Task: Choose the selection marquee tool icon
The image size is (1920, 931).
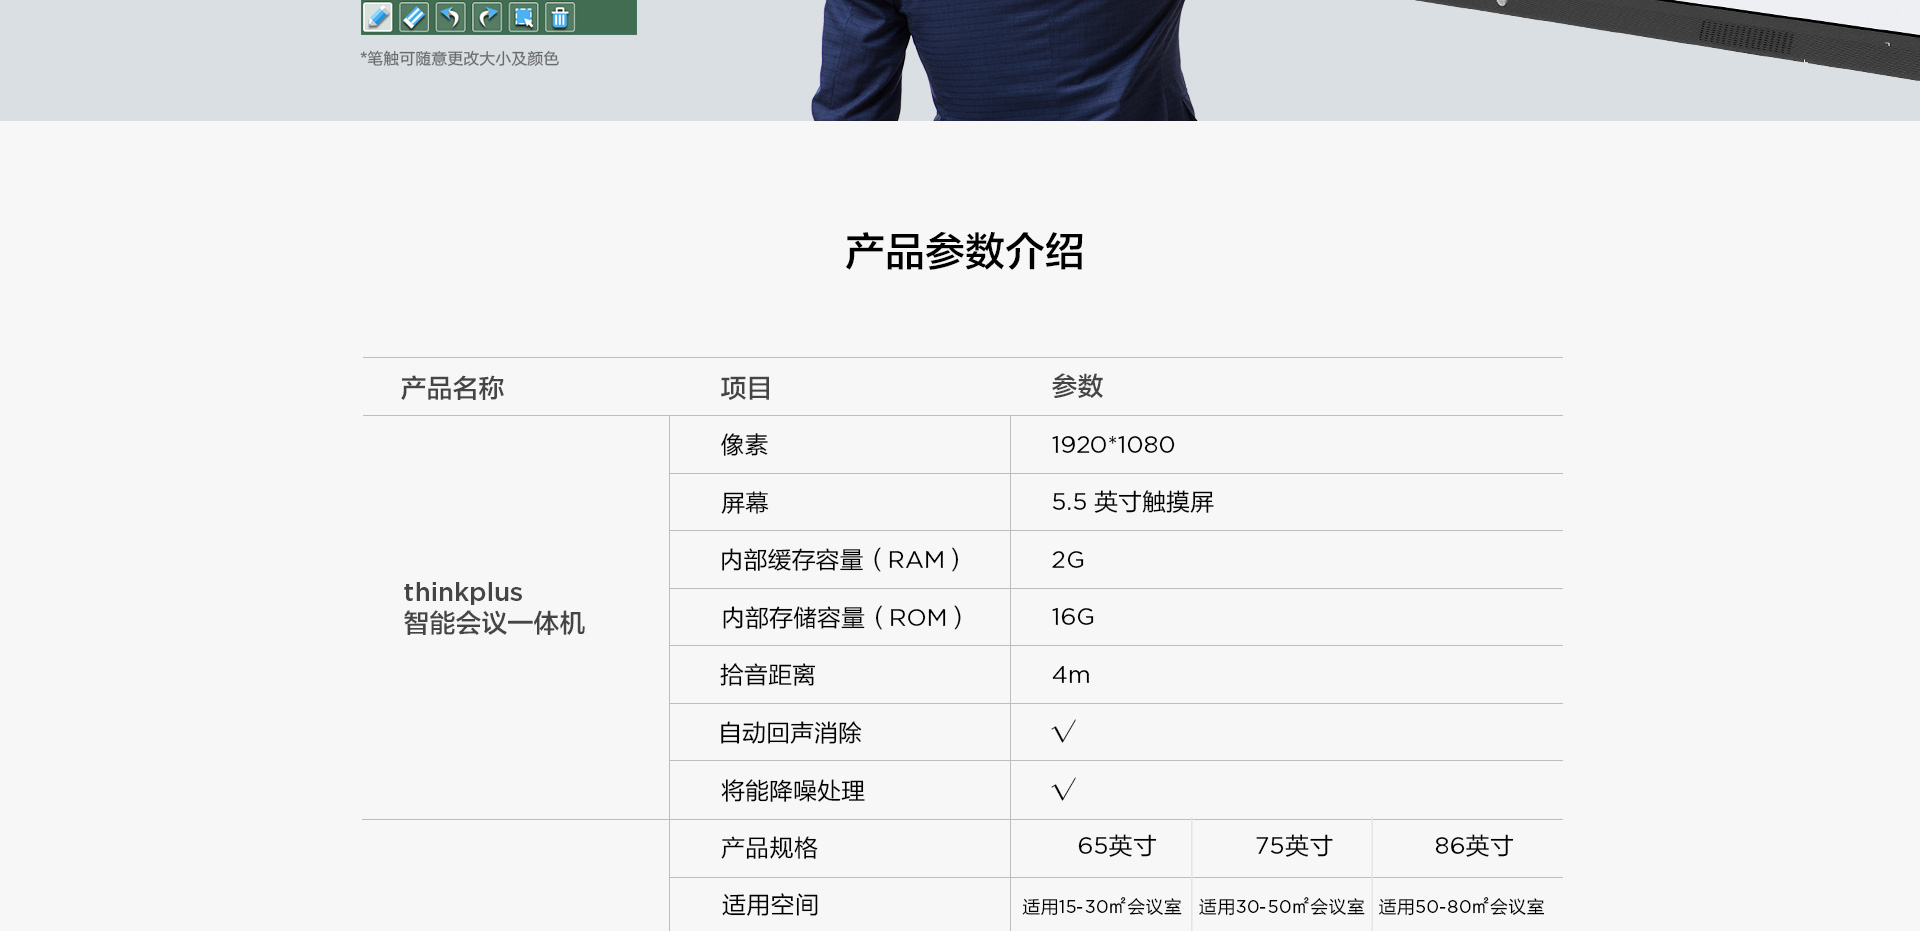Action: coord(524,17)
